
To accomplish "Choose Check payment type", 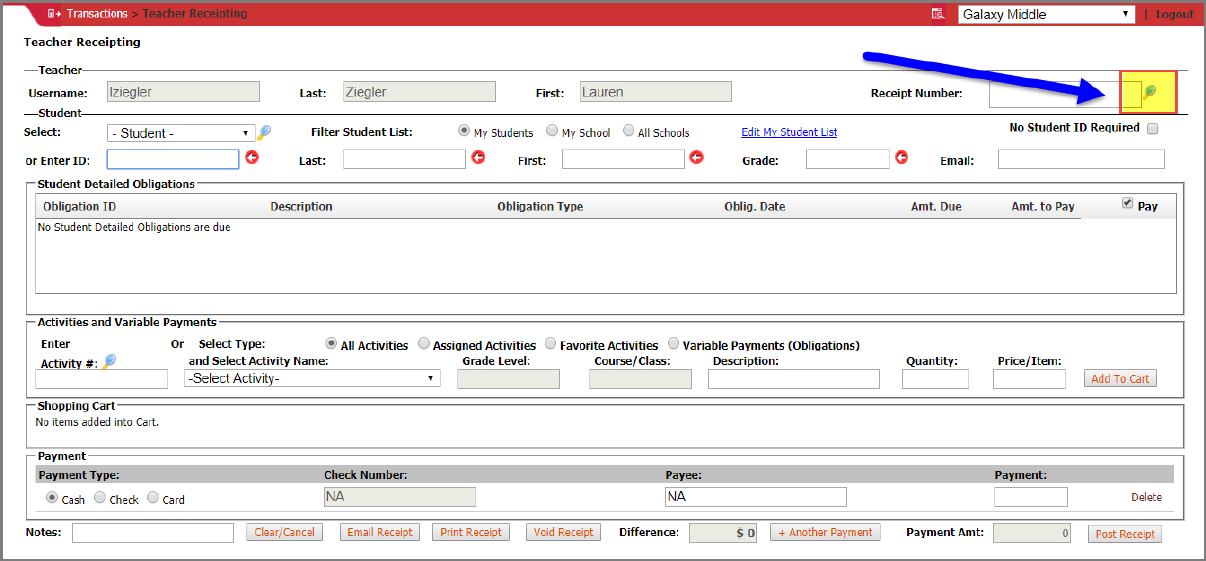I will (x=100, y=498).
